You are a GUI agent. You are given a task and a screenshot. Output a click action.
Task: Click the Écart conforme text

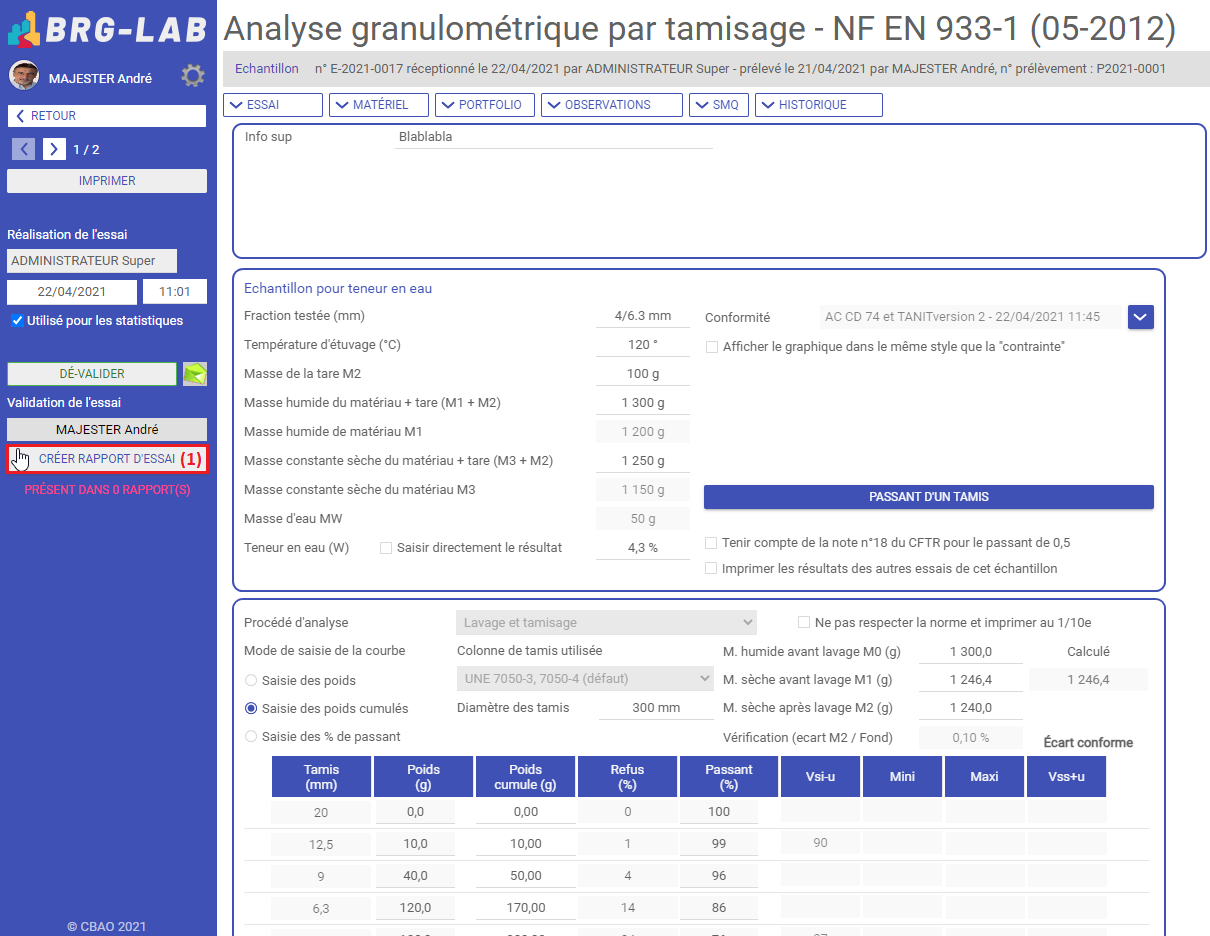click(1088, 743)
